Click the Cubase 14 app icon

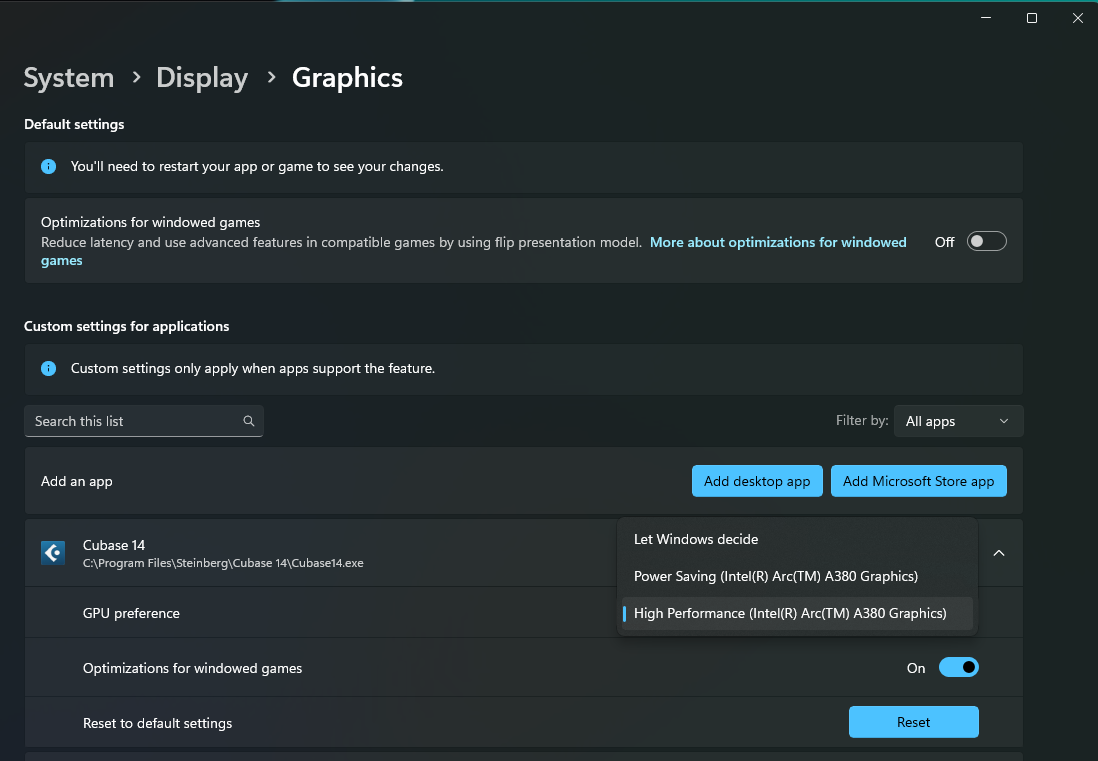[53, 553]
